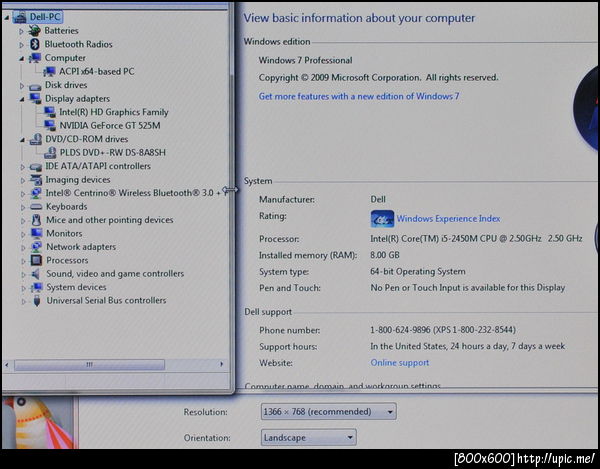Open the Resolution dropdown
Screen dimensions: 600x469
pos(329,412)
